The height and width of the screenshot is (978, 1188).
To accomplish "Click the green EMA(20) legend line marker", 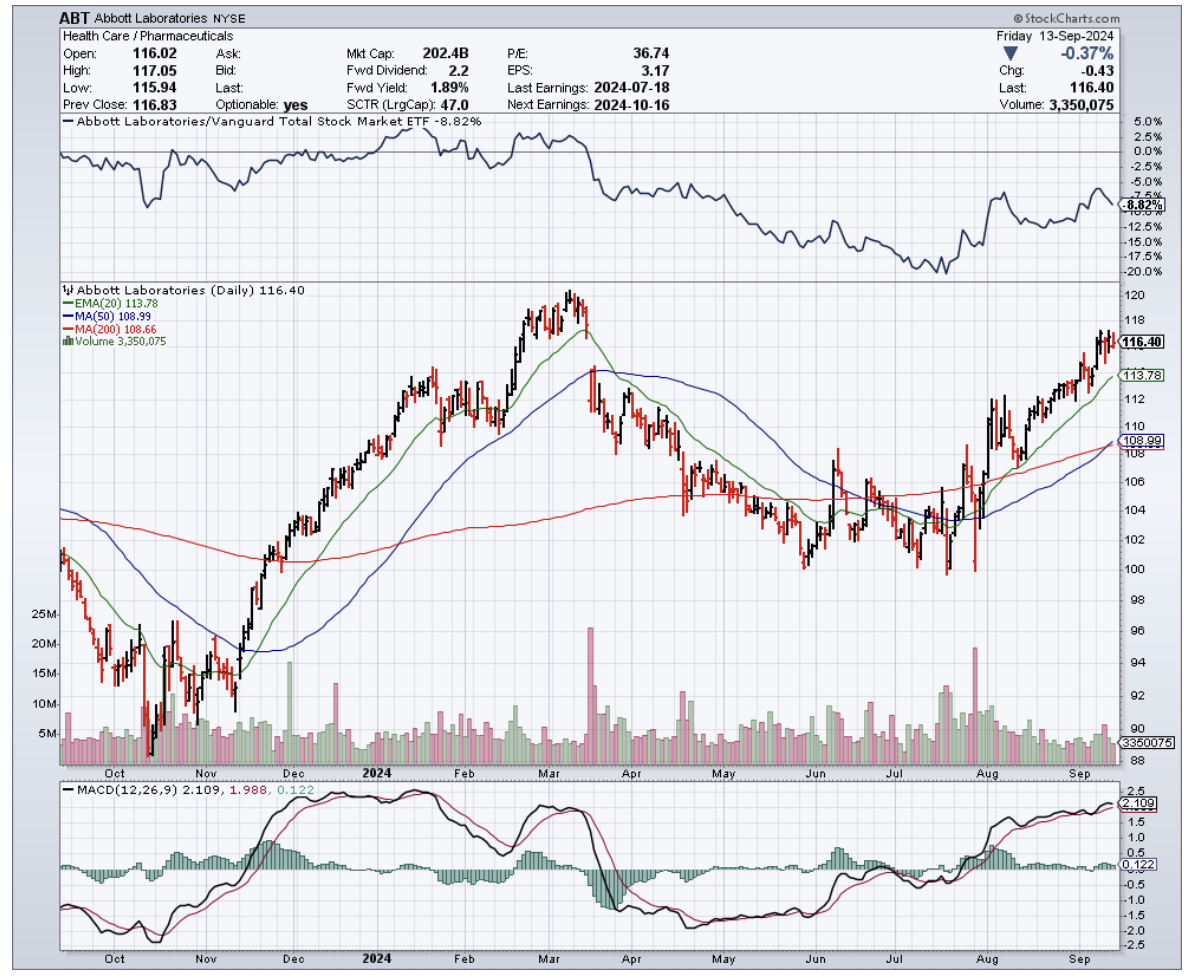I will click(66, 303).
